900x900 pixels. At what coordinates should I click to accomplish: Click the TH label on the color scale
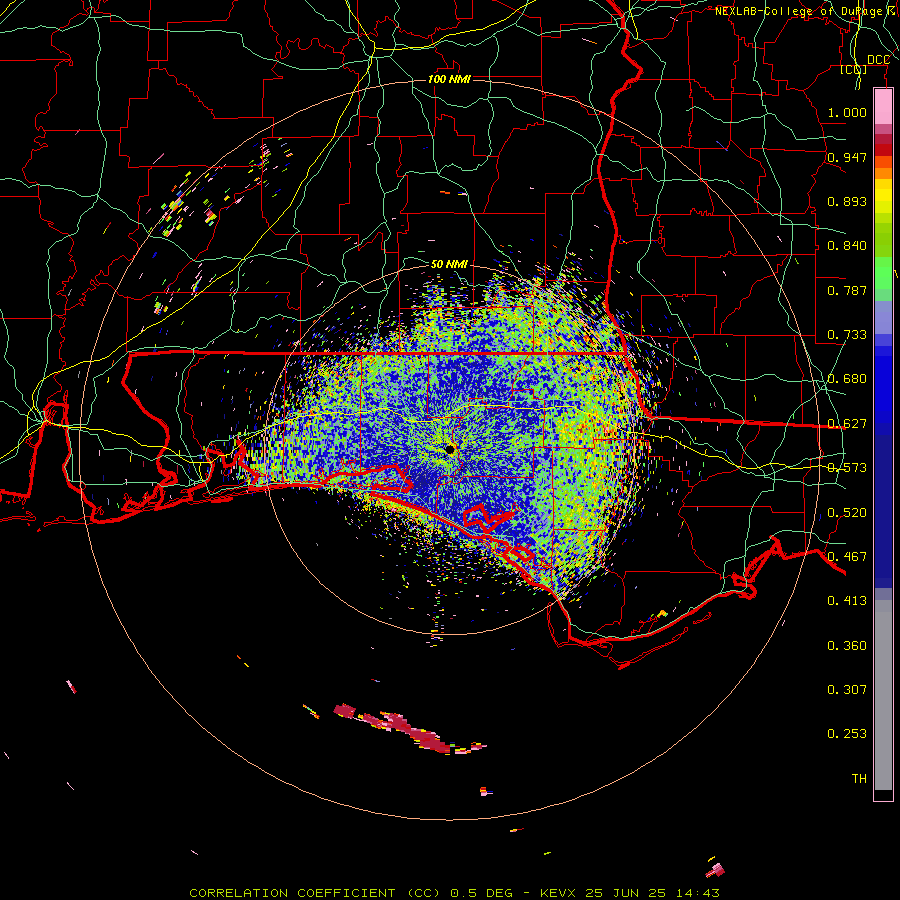click(x=859, y=779)
